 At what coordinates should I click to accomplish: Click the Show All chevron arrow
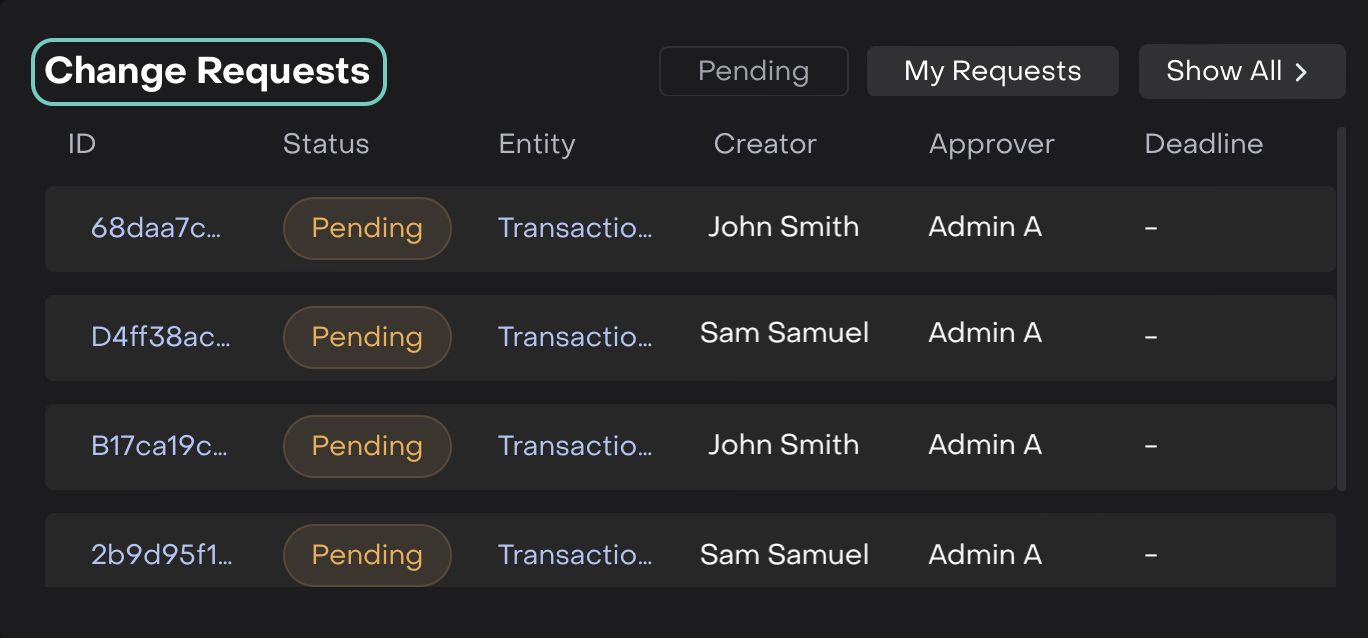1301,72
